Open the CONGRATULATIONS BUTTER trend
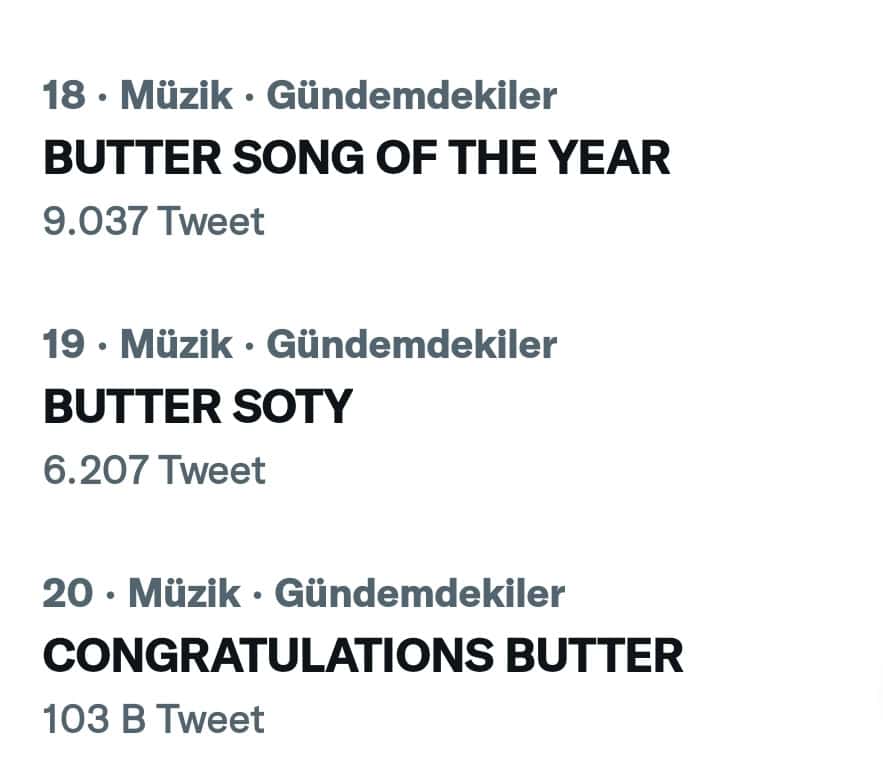Screen dimensions: 883x769 [x=363, y=656]
